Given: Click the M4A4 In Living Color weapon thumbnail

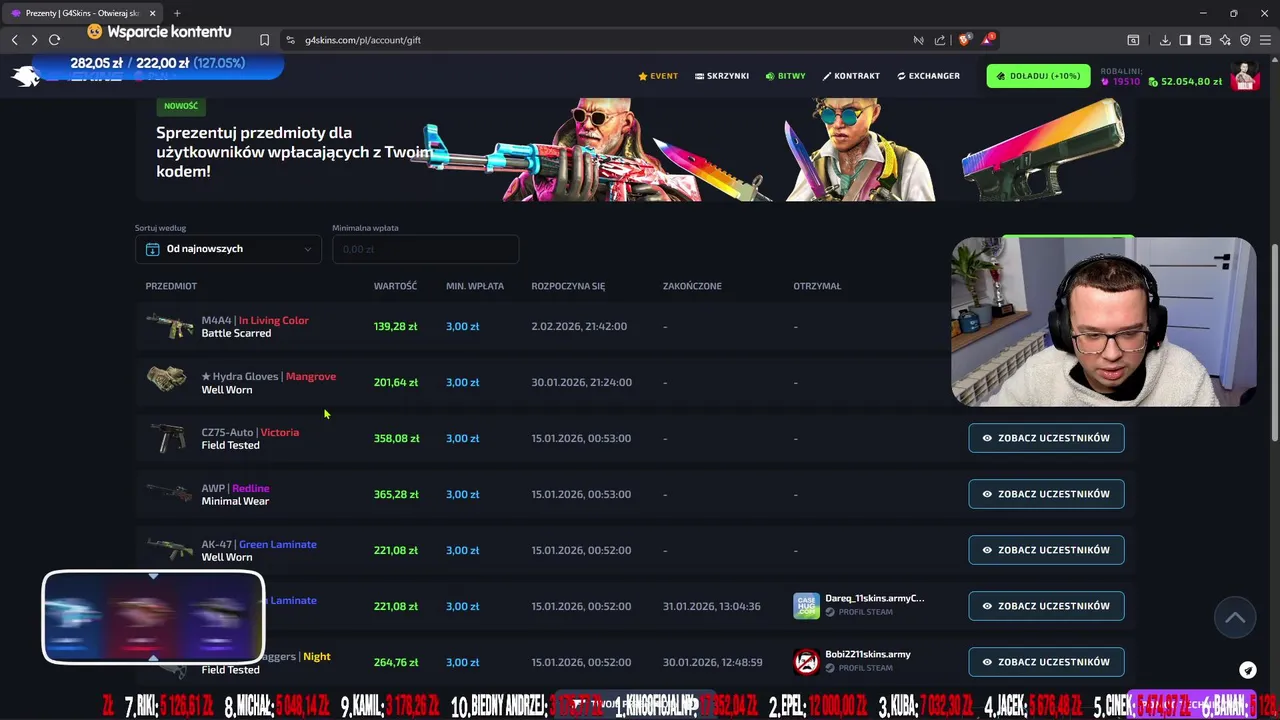Looking at the screenshot, I should tap(169, 326).
